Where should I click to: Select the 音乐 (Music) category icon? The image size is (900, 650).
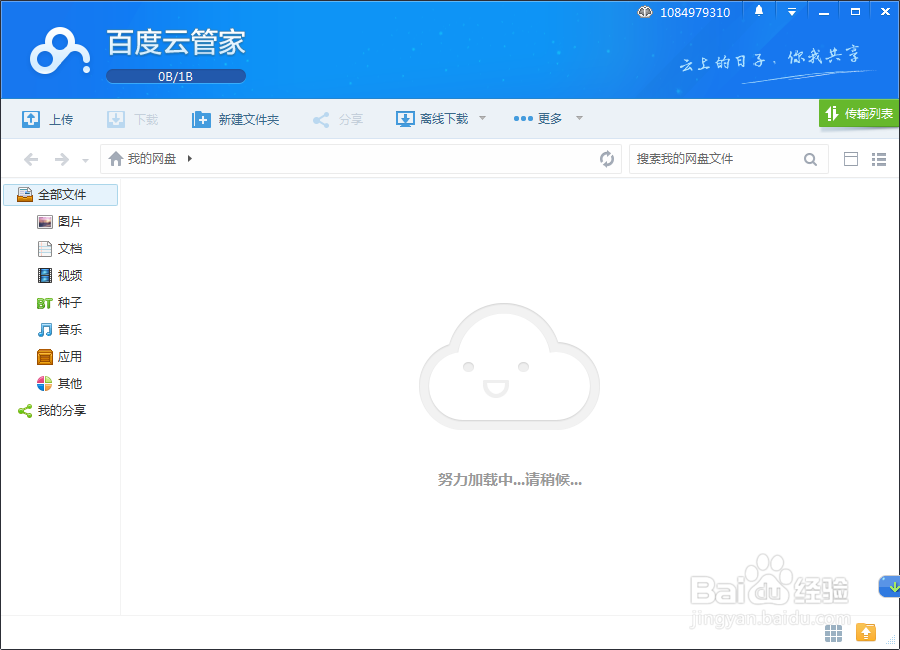coord(44,329)
